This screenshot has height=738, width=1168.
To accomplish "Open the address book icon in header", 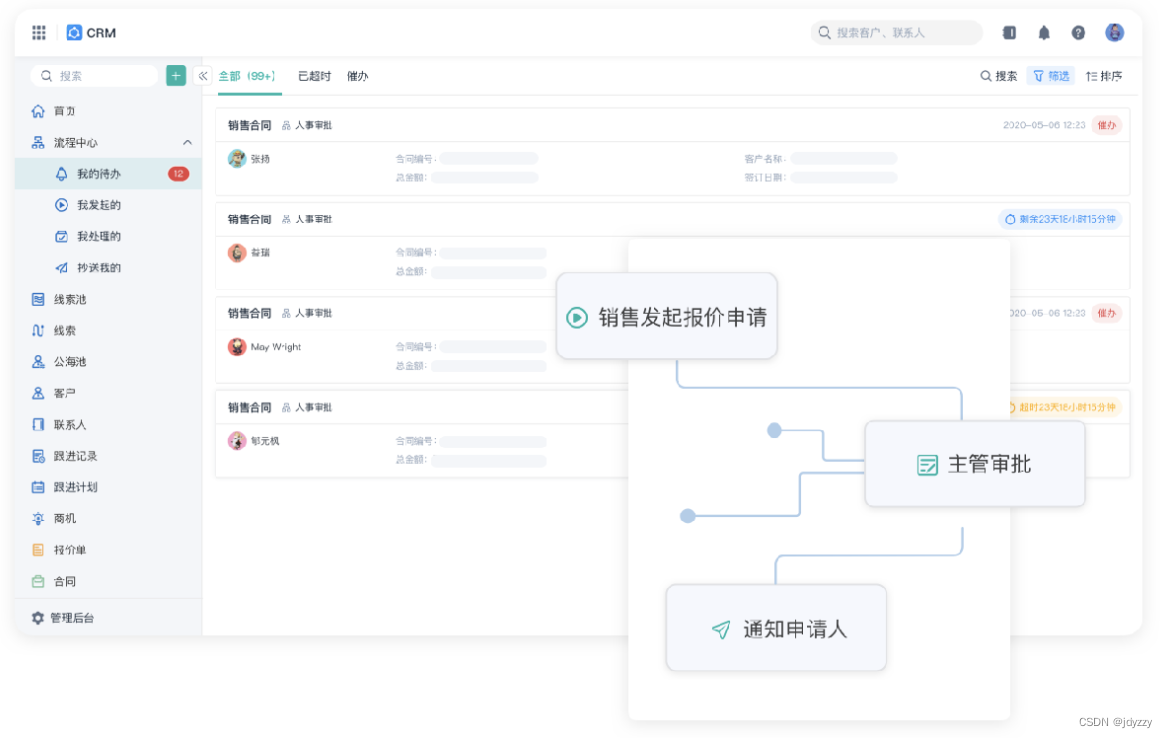I will tap(1009, 33).
